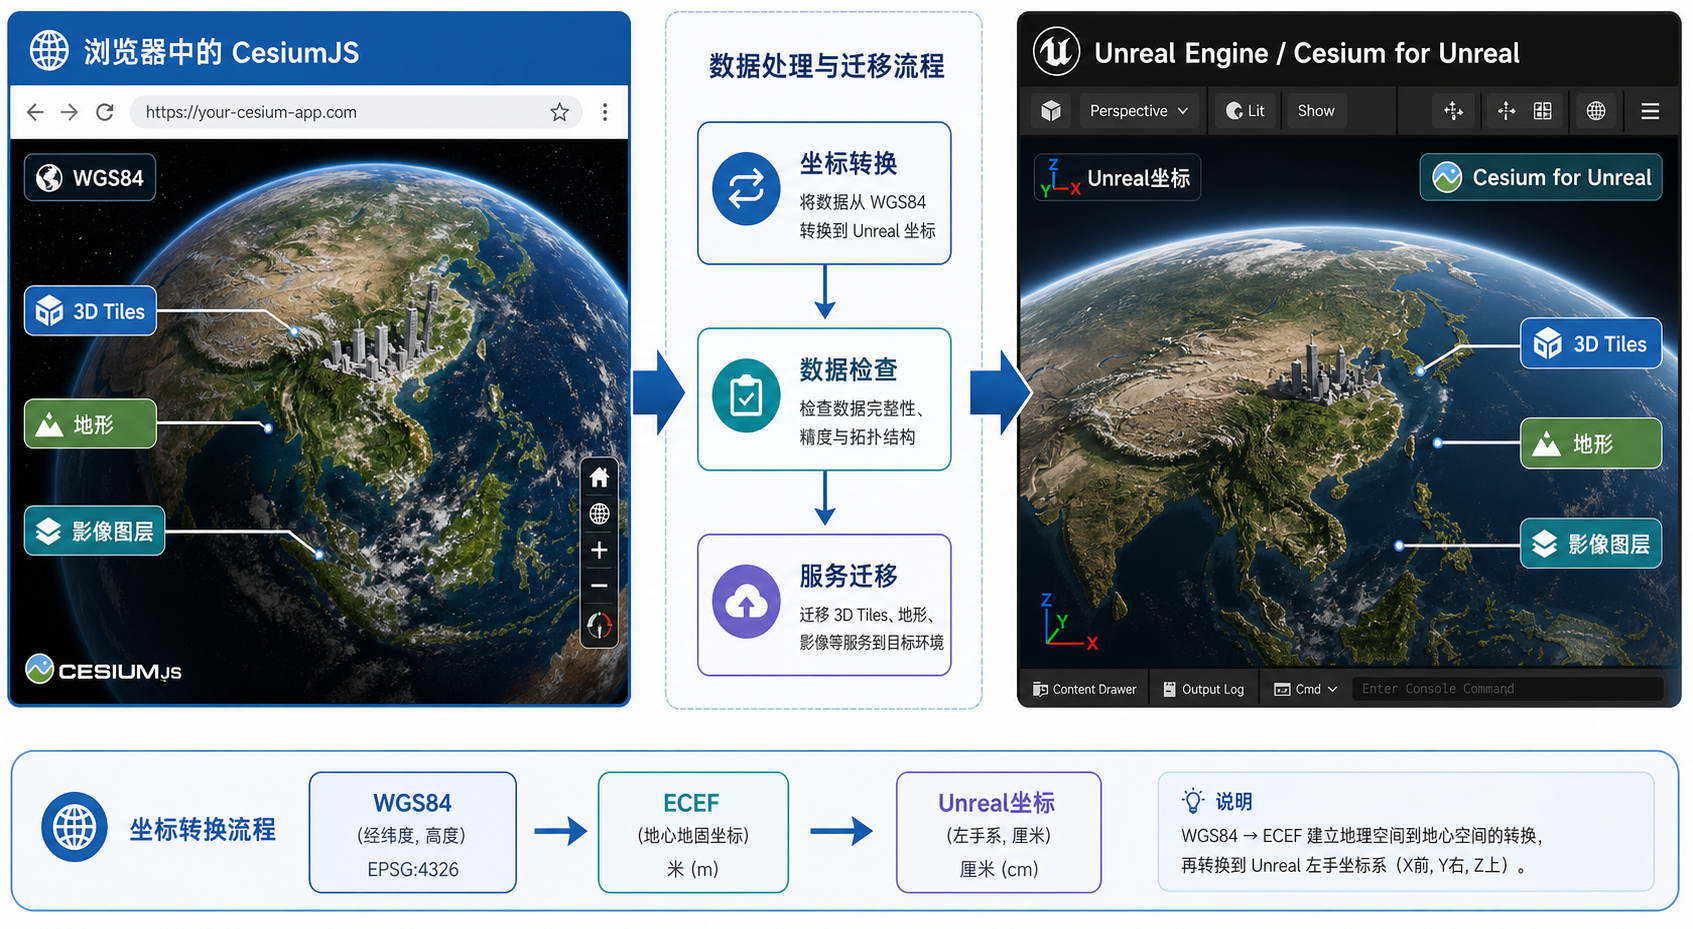Expand the Cmd dropdown
The height and width of the screenshot is (929, 1693).
(x=1305, y=689)
